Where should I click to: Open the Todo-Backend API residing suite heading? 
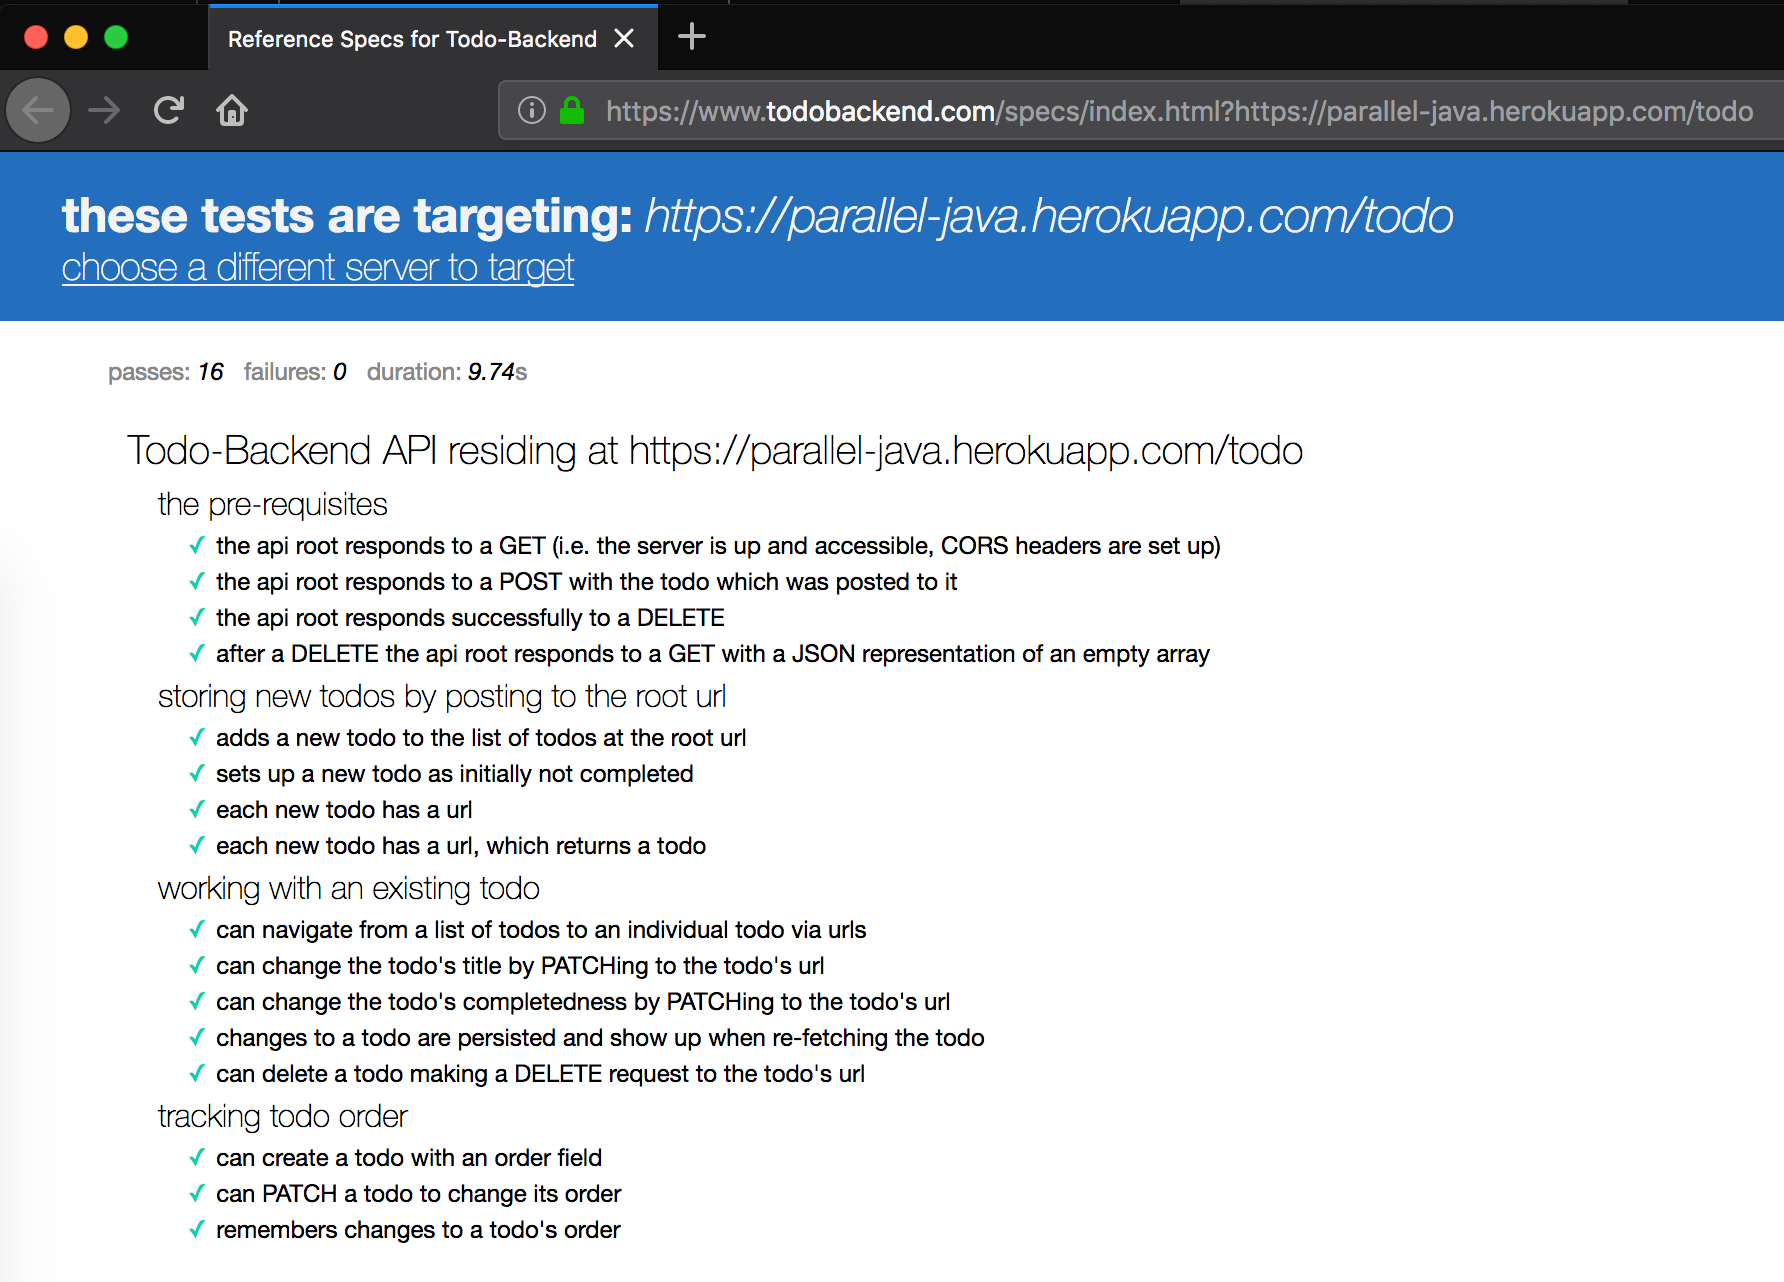click(x=714, y=451)
